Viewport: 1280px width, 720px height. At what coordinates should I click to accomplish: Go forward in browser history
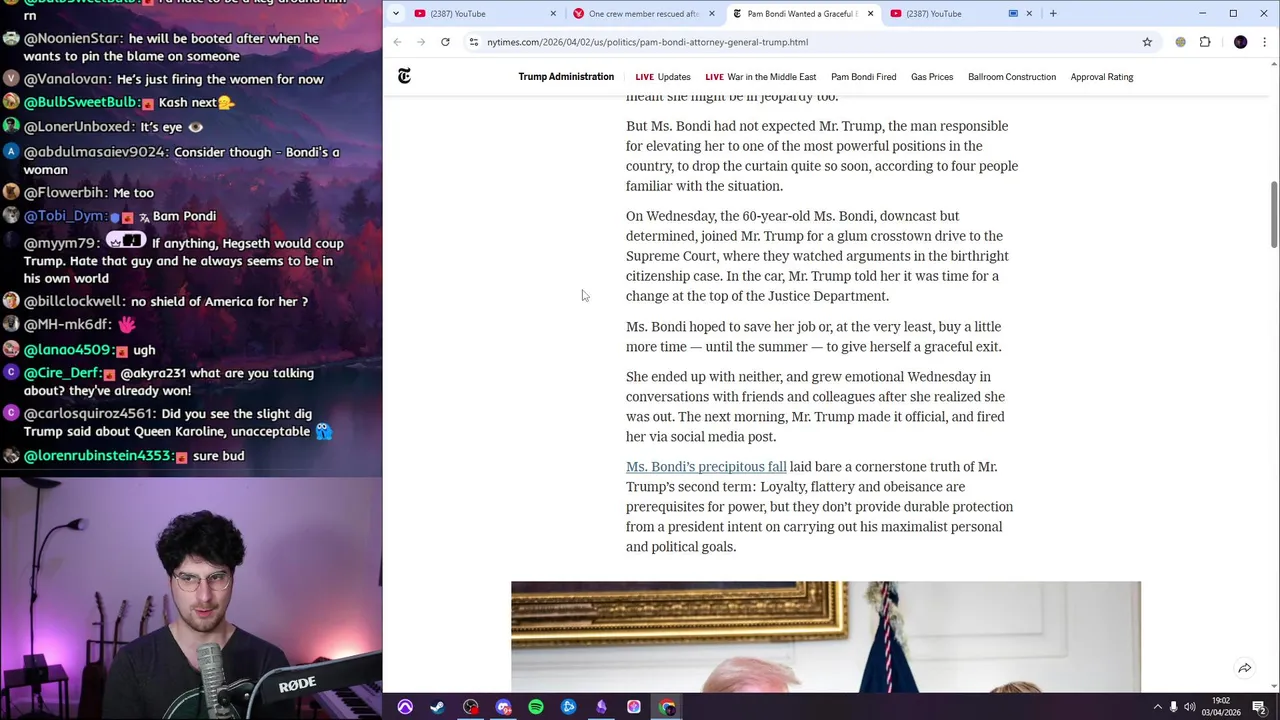[x=421, y=42]
